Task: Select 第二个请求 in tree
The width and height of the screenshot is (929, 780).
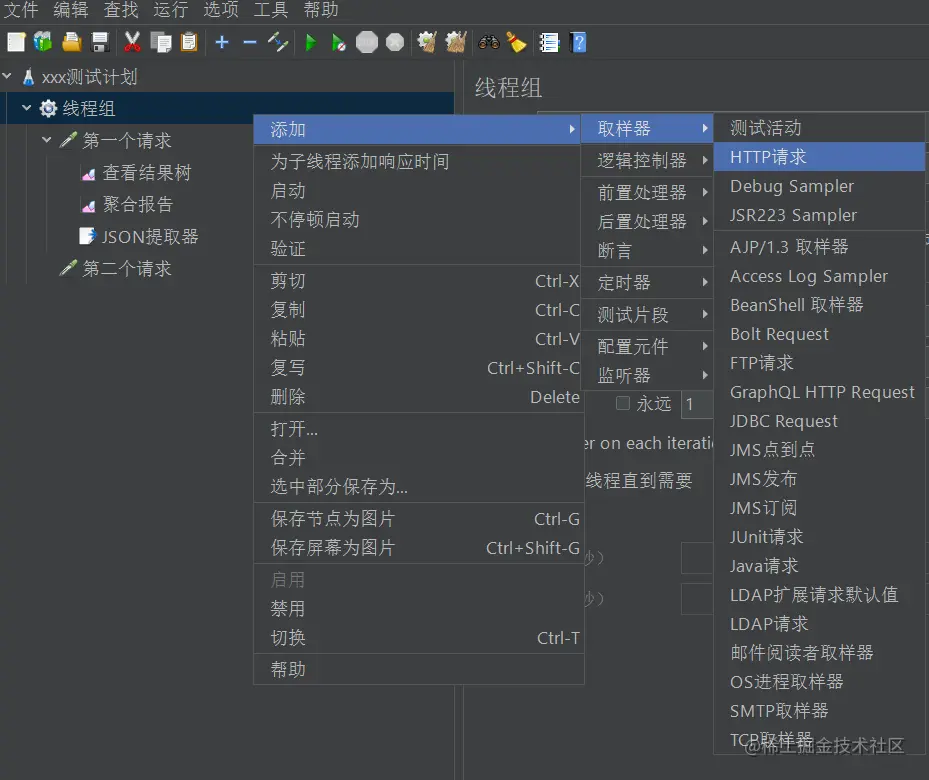Action: 127,268
